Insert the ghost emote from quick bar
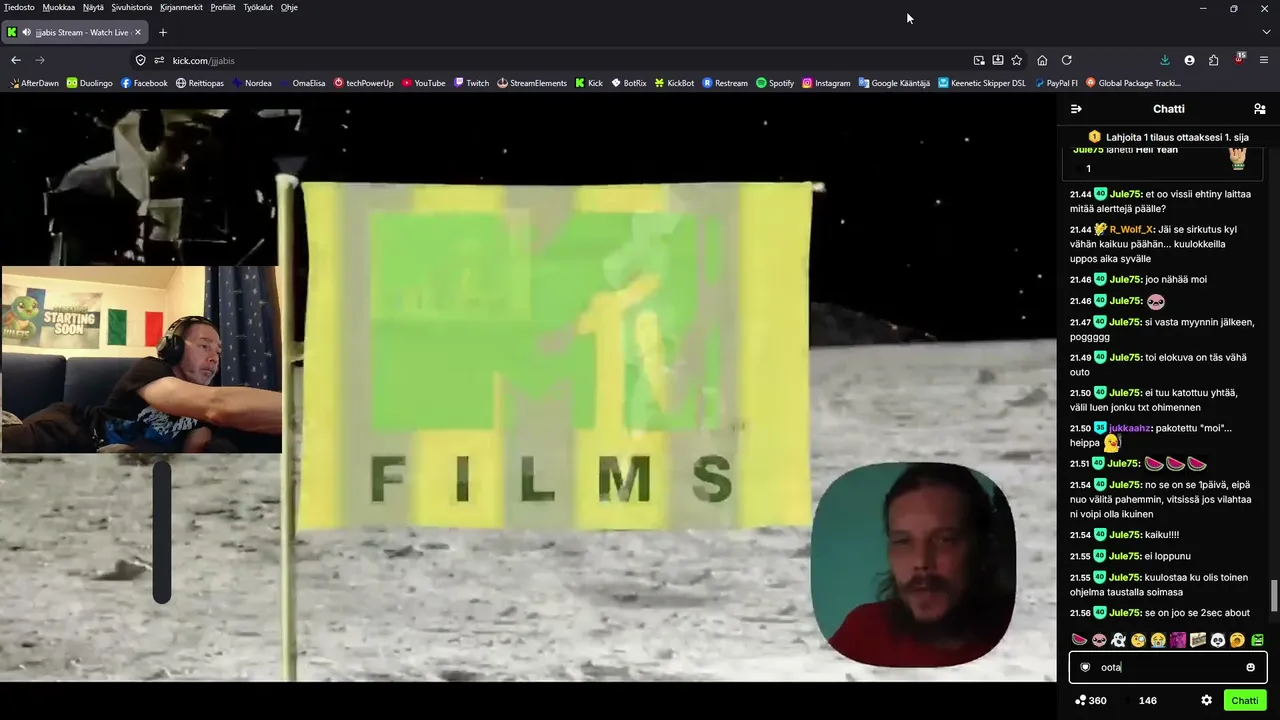This screenshot has width=1280, height=720. 1119,640
